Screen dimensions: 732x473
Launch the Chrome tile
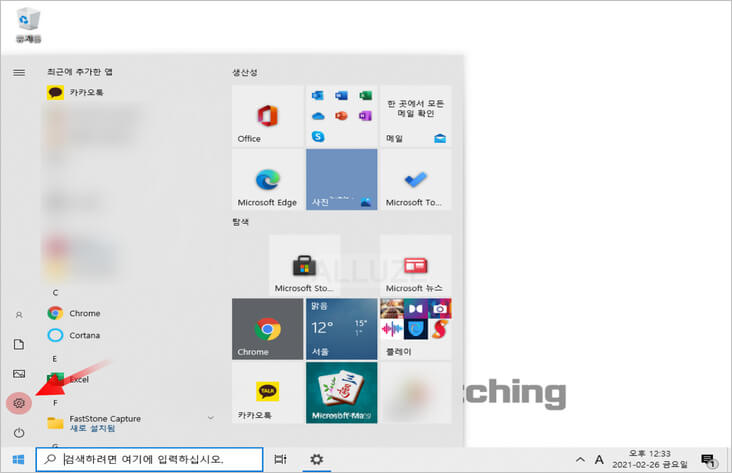pos(267,329)
